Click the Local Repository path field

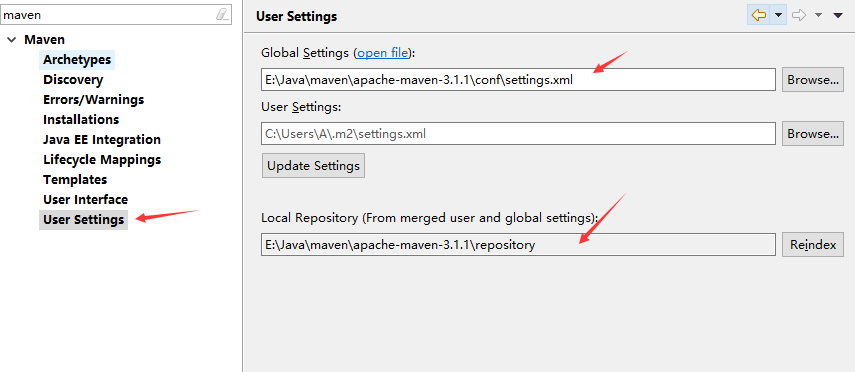pos(518,245)
